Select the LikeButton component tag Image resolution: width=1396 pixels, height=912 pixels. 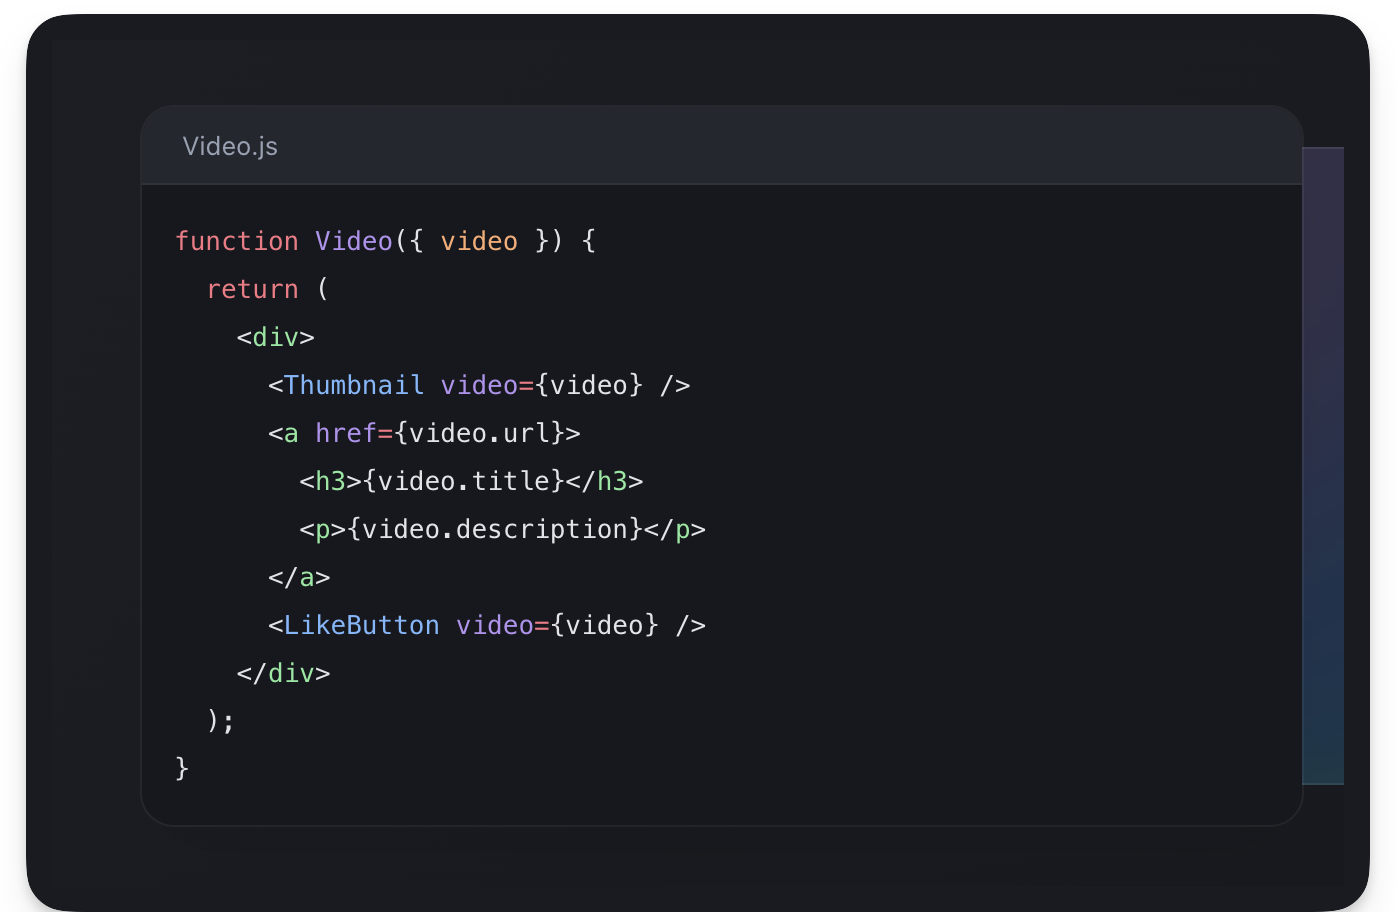coord(362,625)
